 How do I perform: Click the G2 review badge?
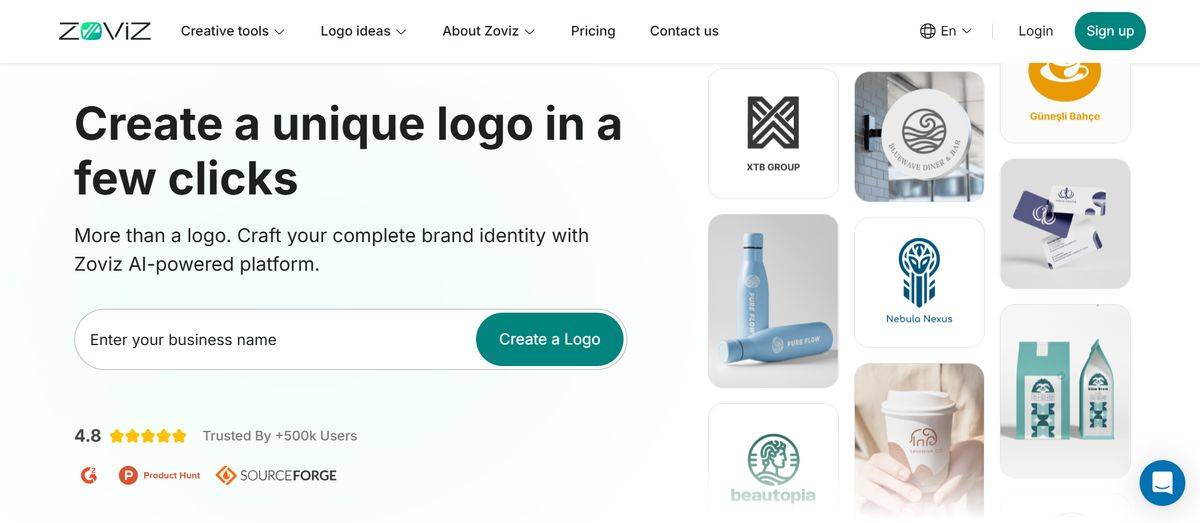89,475
